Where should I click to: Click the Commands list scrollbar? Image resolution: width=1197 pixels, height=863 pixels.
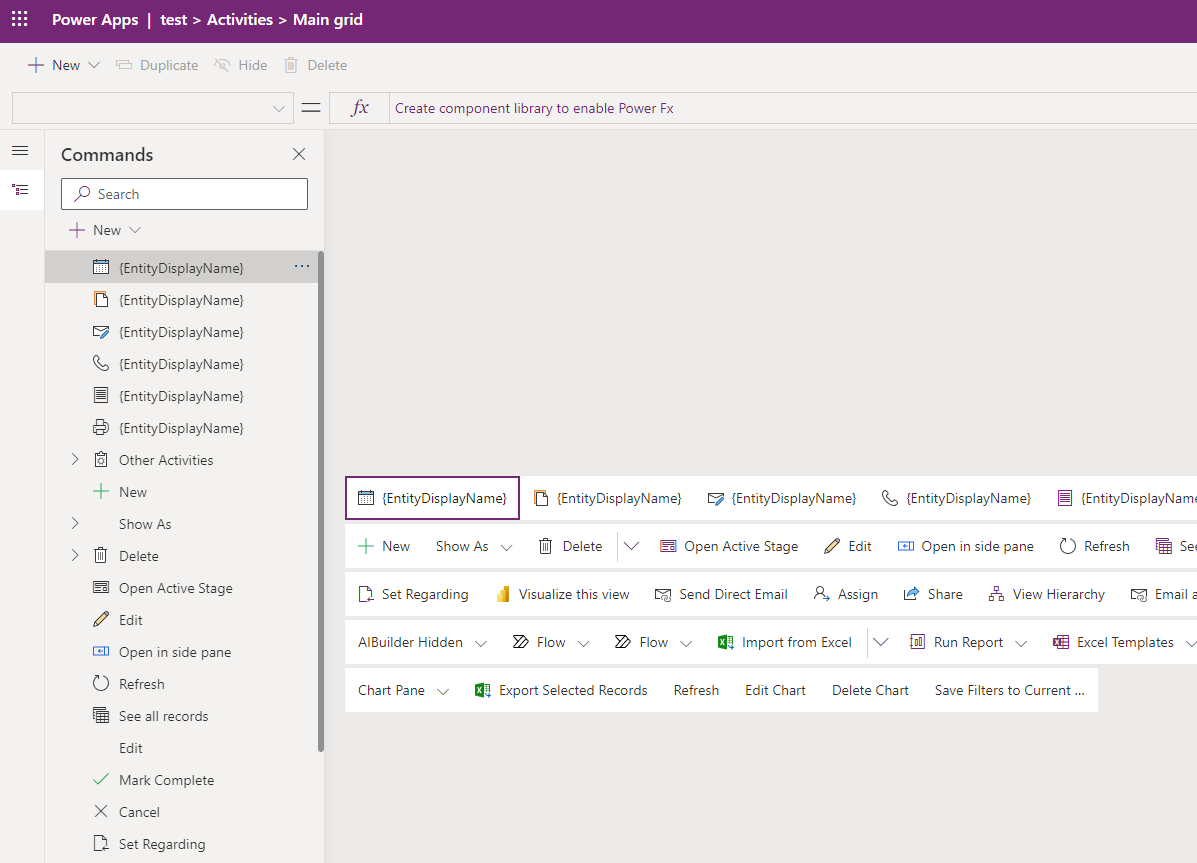(321, 502)
